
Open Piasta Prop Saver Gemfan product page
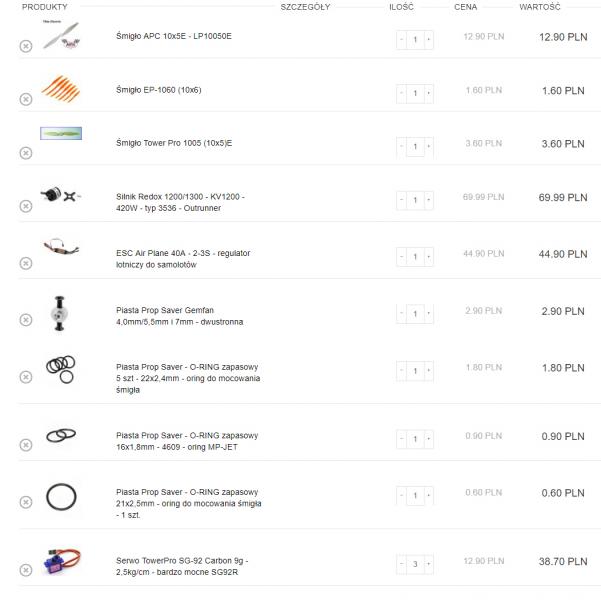[179, 317]
